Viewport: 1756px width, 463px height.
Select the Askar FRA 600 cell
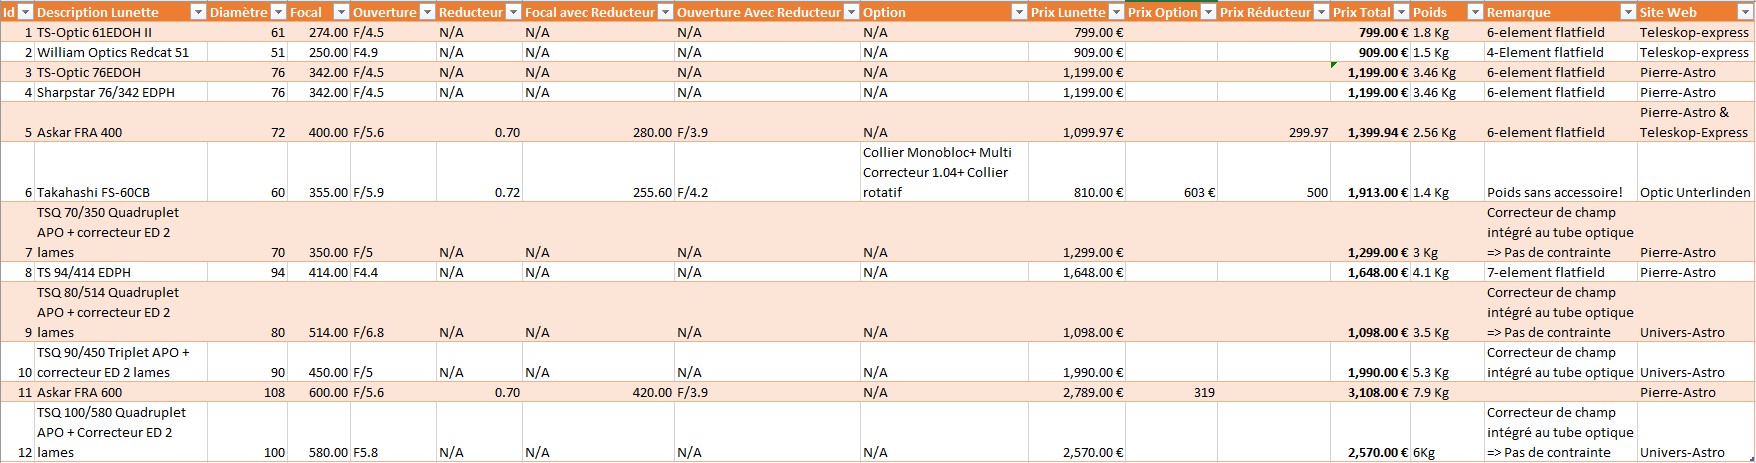click(x=80, y=392)
